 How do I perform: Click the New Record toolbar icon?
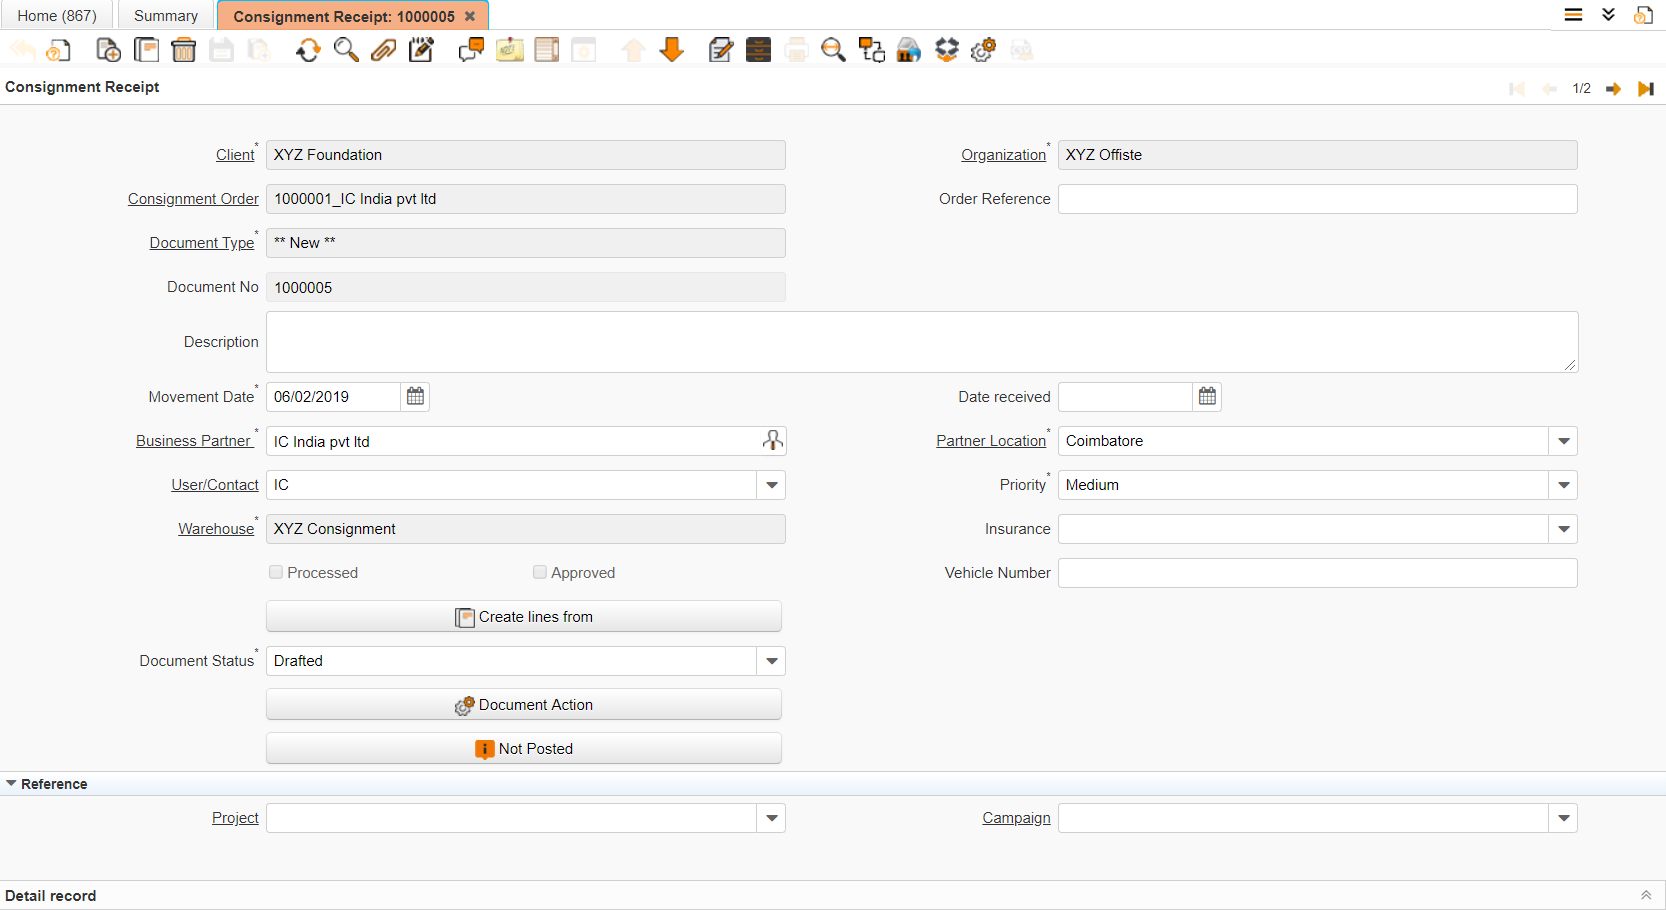(x=108, y=50)
